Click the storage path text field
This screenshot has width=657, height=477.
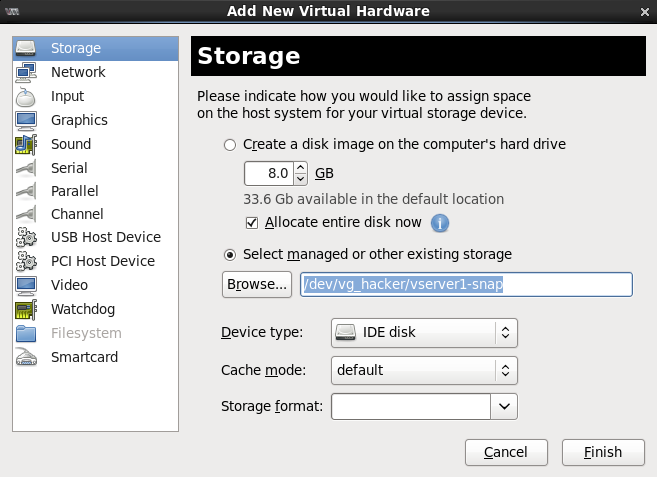[466, 285]
